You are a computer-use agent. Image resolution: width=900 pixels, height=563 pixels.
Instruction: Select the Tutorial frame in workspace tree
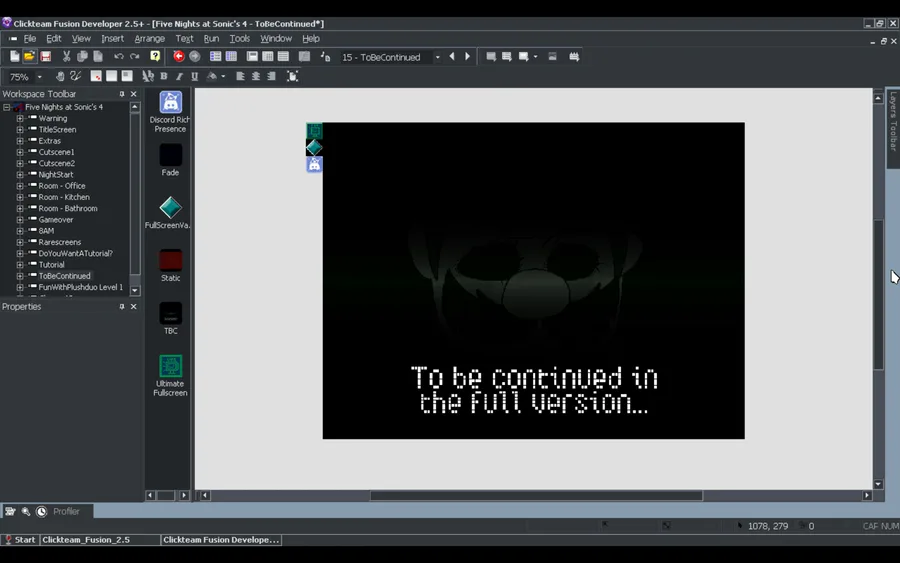tap(52, 265)
